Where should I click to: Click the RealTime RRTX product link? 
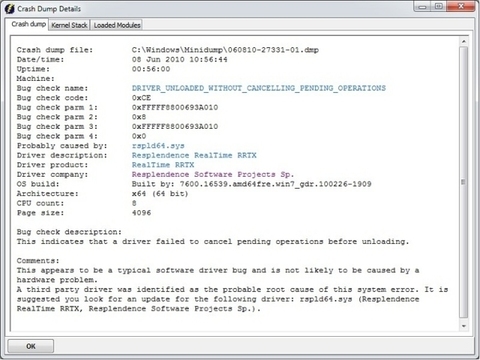163,165
